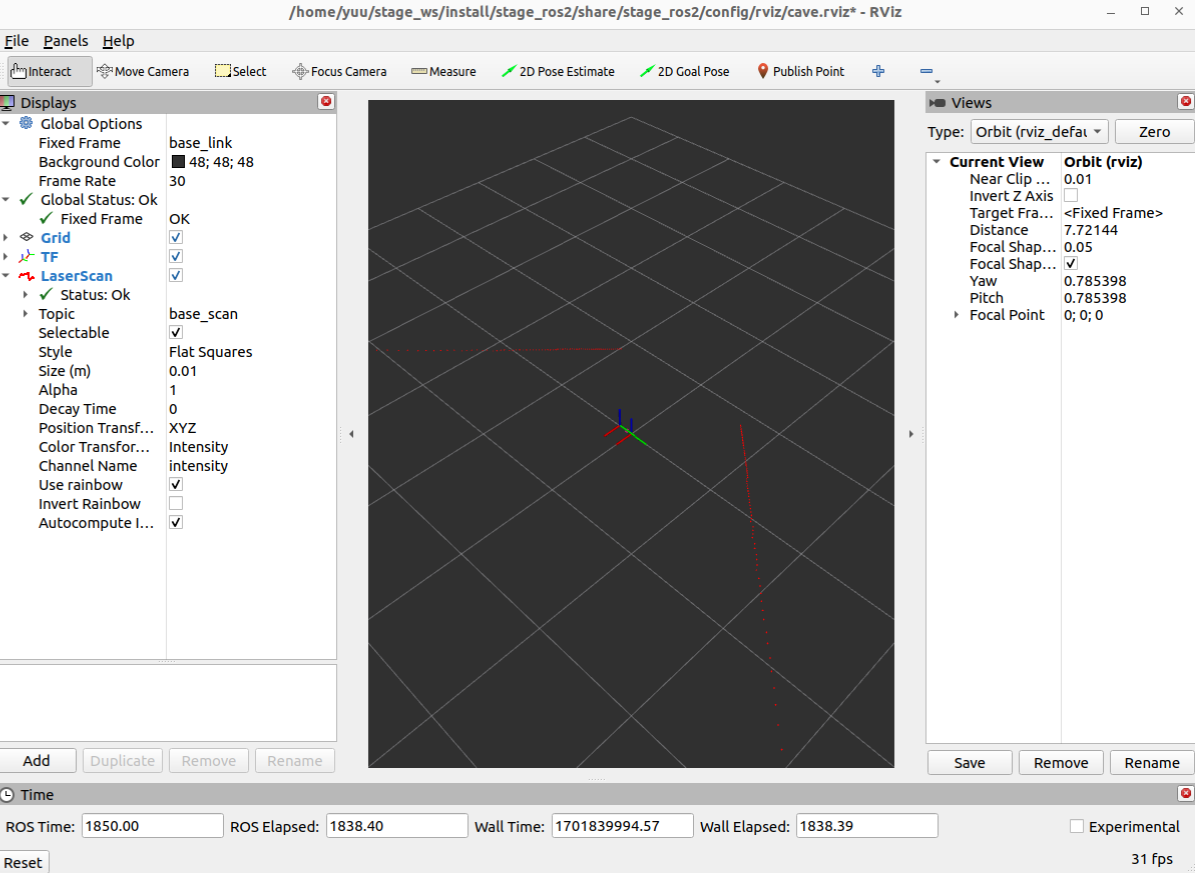Close the Displays panel
Screen dimensions: 1195x873
(326, 101)
